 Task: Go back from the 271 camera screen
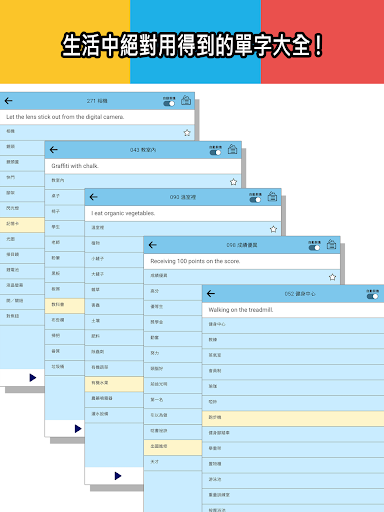(x=8, y=101)
